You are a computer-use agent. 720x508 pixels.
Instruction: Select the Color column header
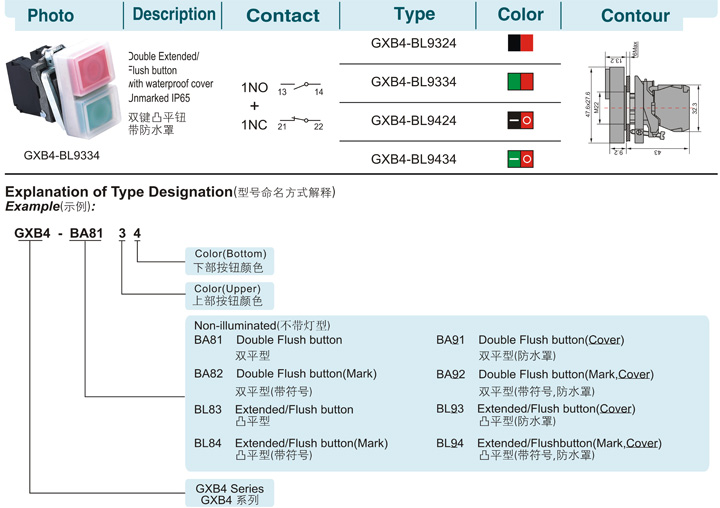click(x=520, y=14)
